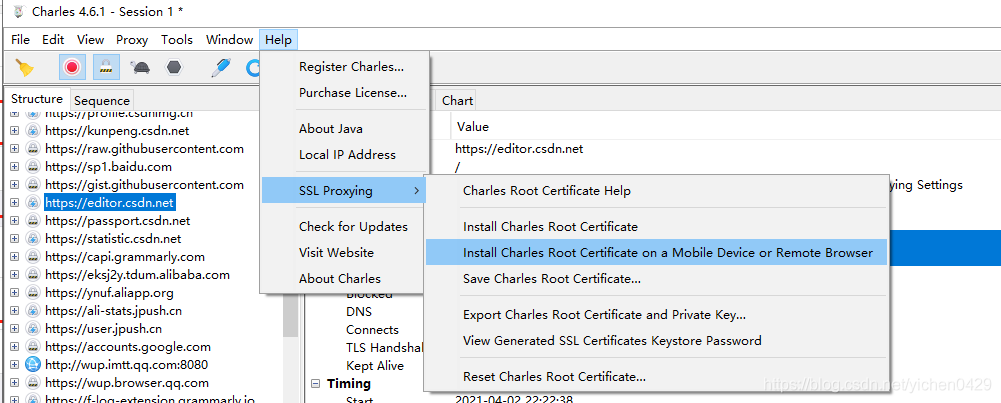Expand the kunpeng.csdn.net node
The height and width of the screenshot is (403, 1001).
pos(15,130)
